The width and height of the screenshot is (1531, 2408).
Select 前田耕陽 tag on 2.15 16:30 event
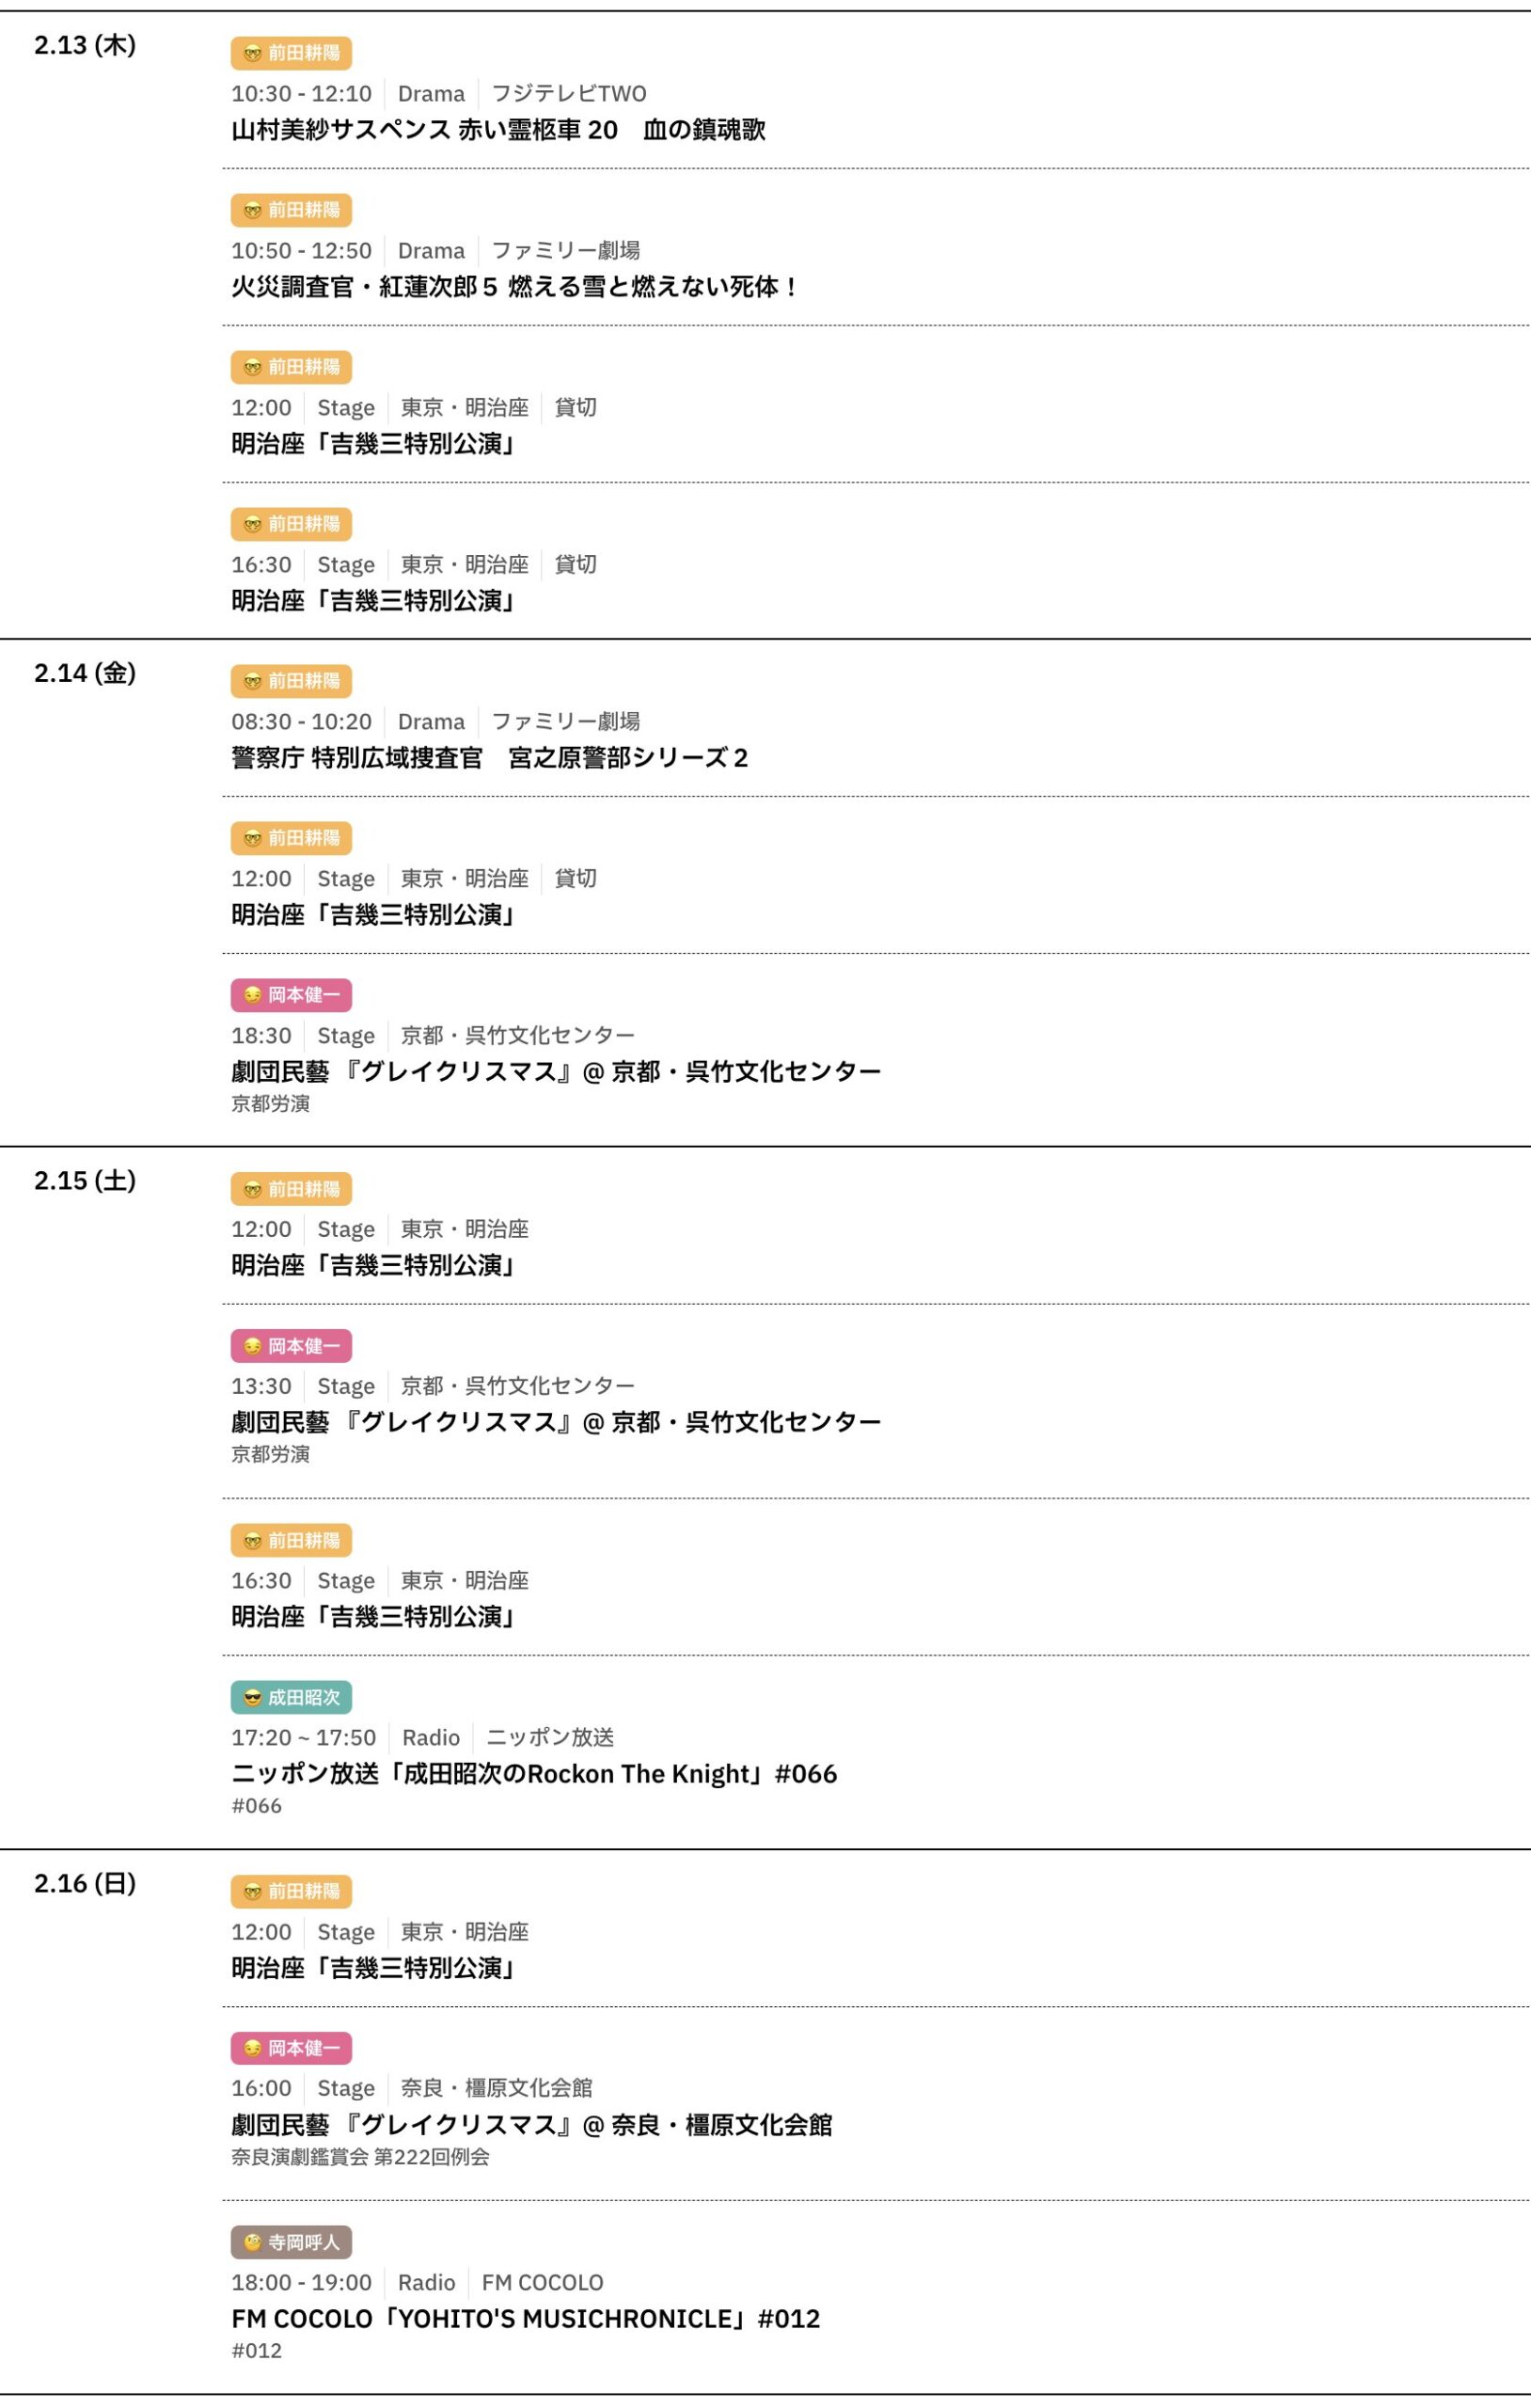291,1541
